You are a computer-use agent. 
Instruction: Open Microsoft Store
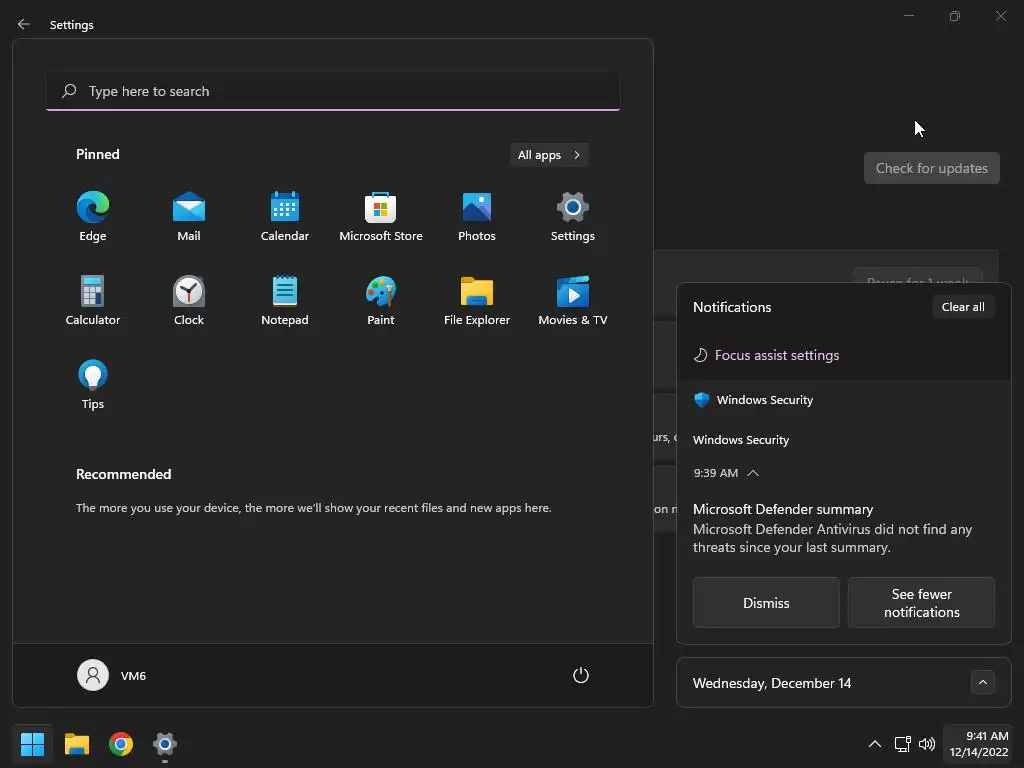point(381,217)
